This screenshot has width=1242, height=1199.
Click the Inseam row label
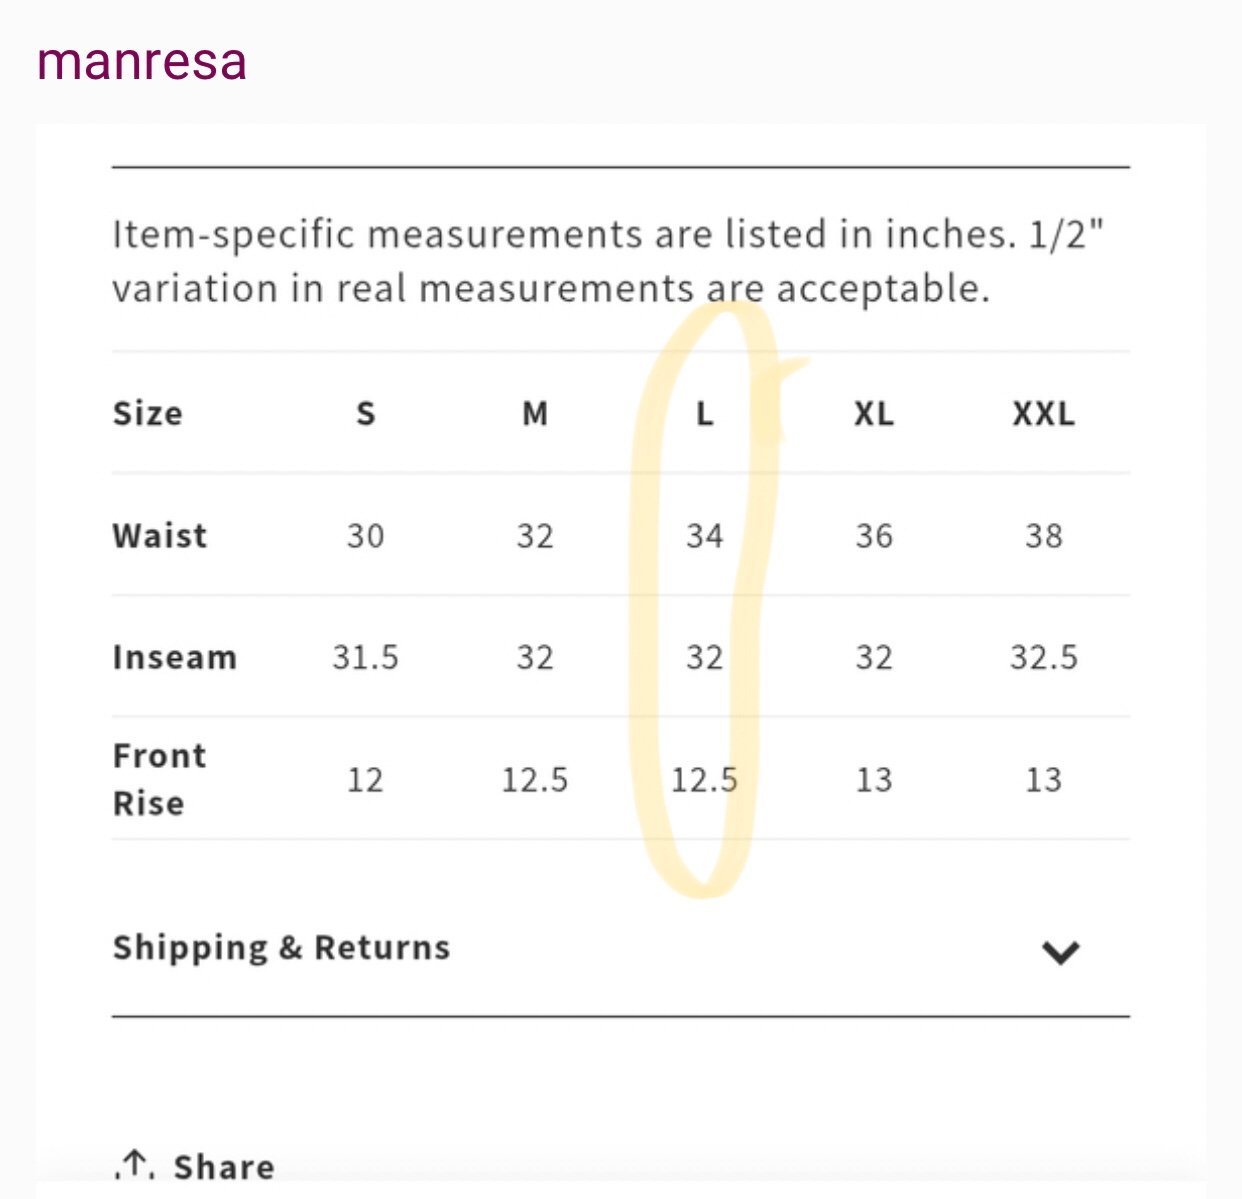175,657
